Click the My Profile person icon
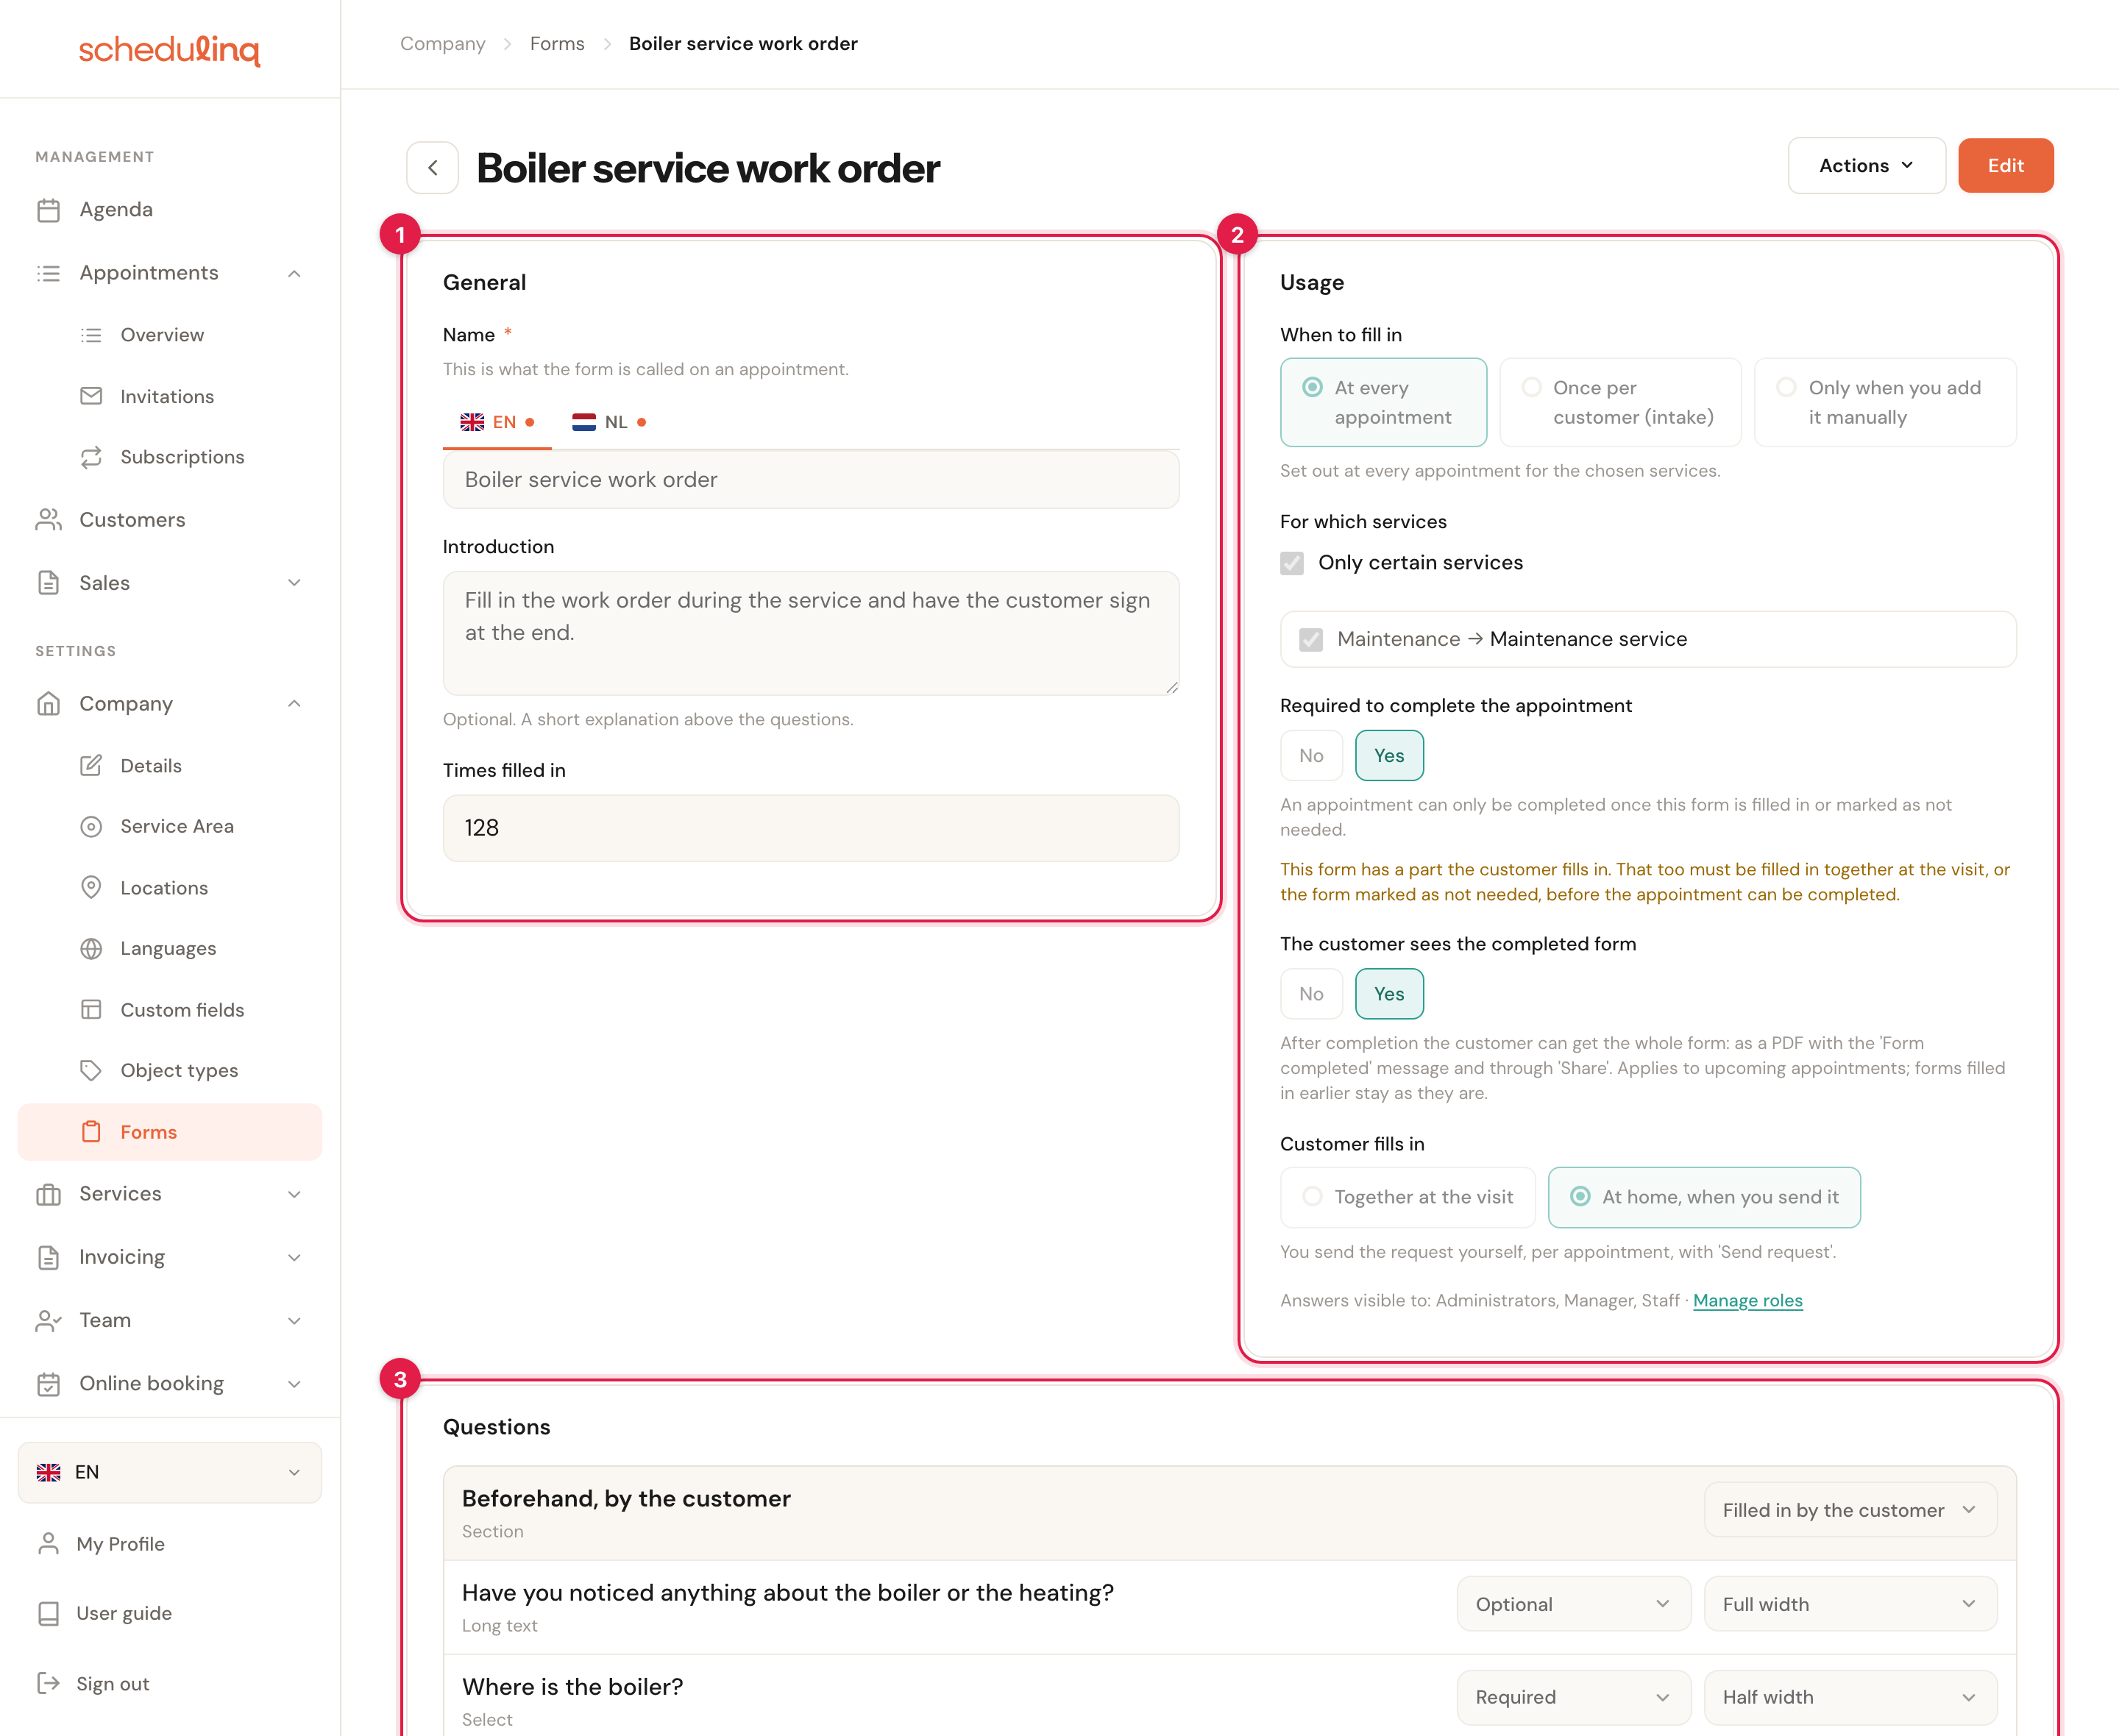Screen dimensions: 2119x1736 point(48,1544)
